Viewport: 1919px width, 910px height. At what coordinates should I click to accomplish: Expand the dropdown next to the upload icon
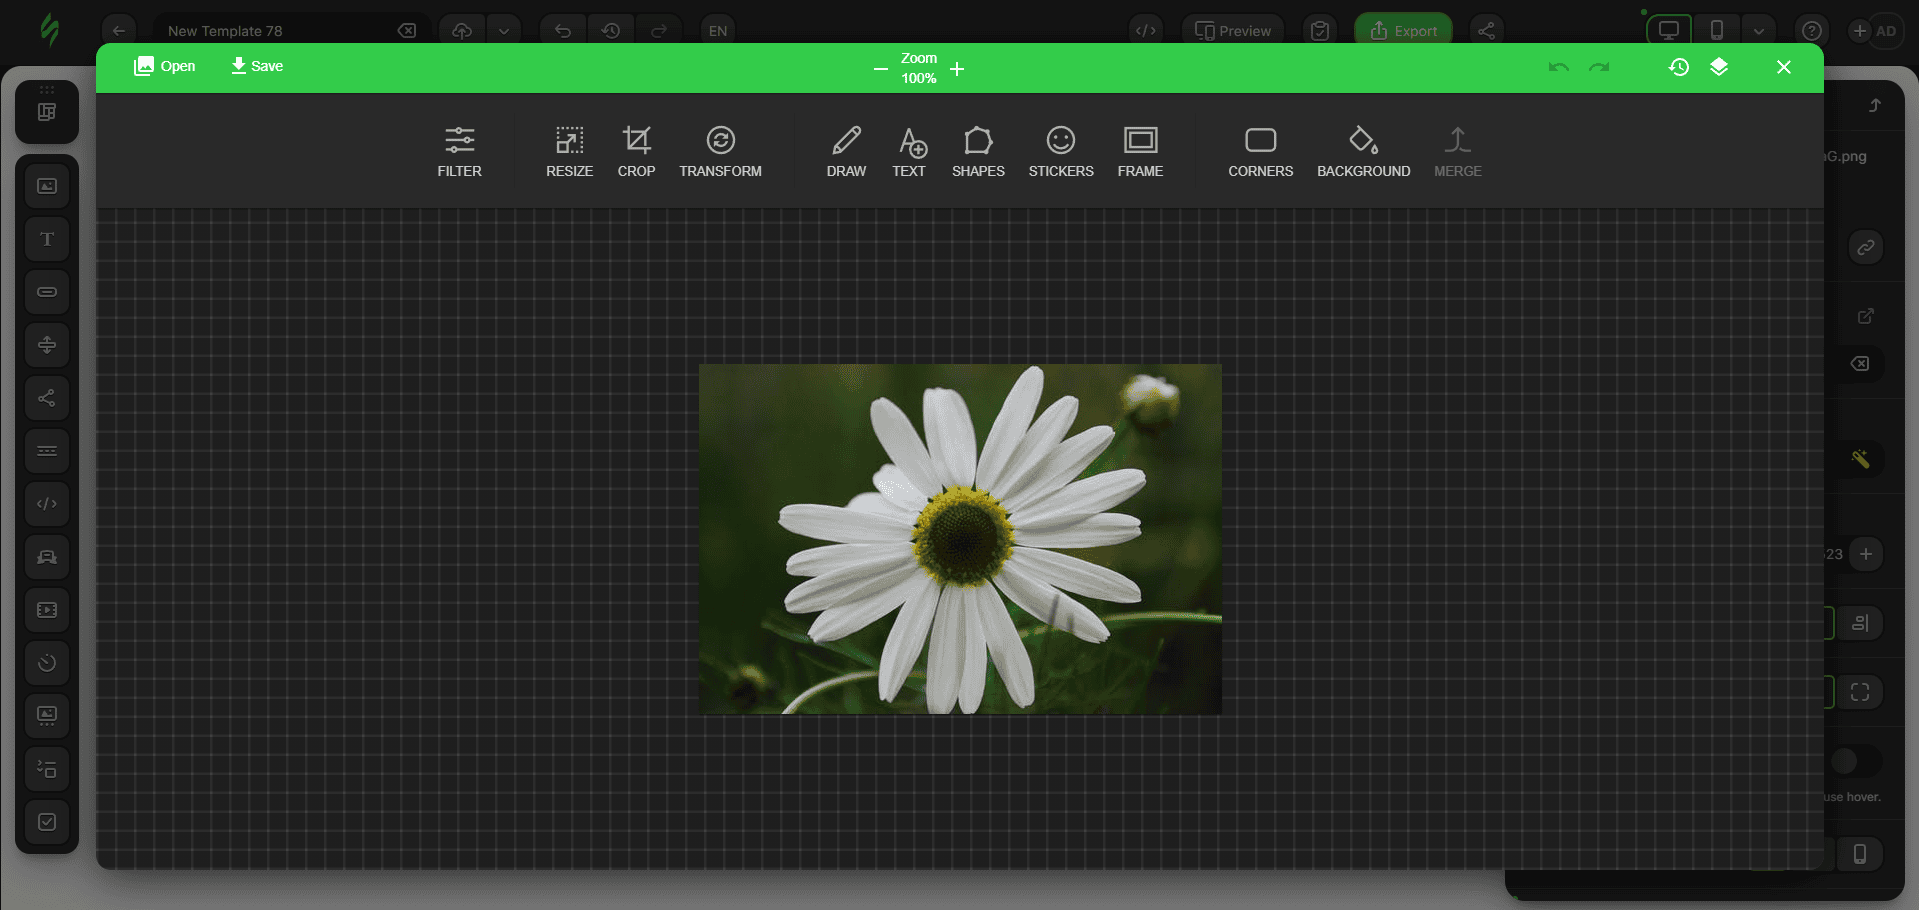point(504,30)
